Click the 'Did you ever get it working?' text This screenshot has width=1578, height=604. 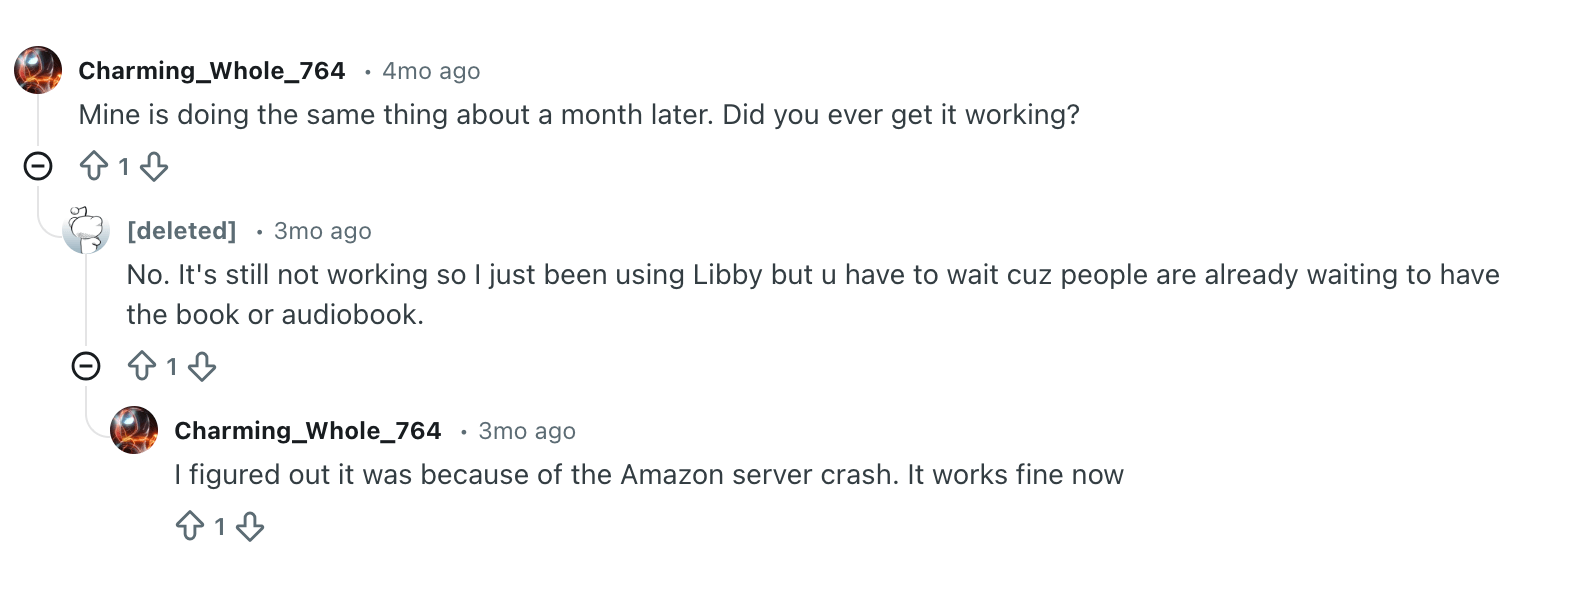pos(900,115)
